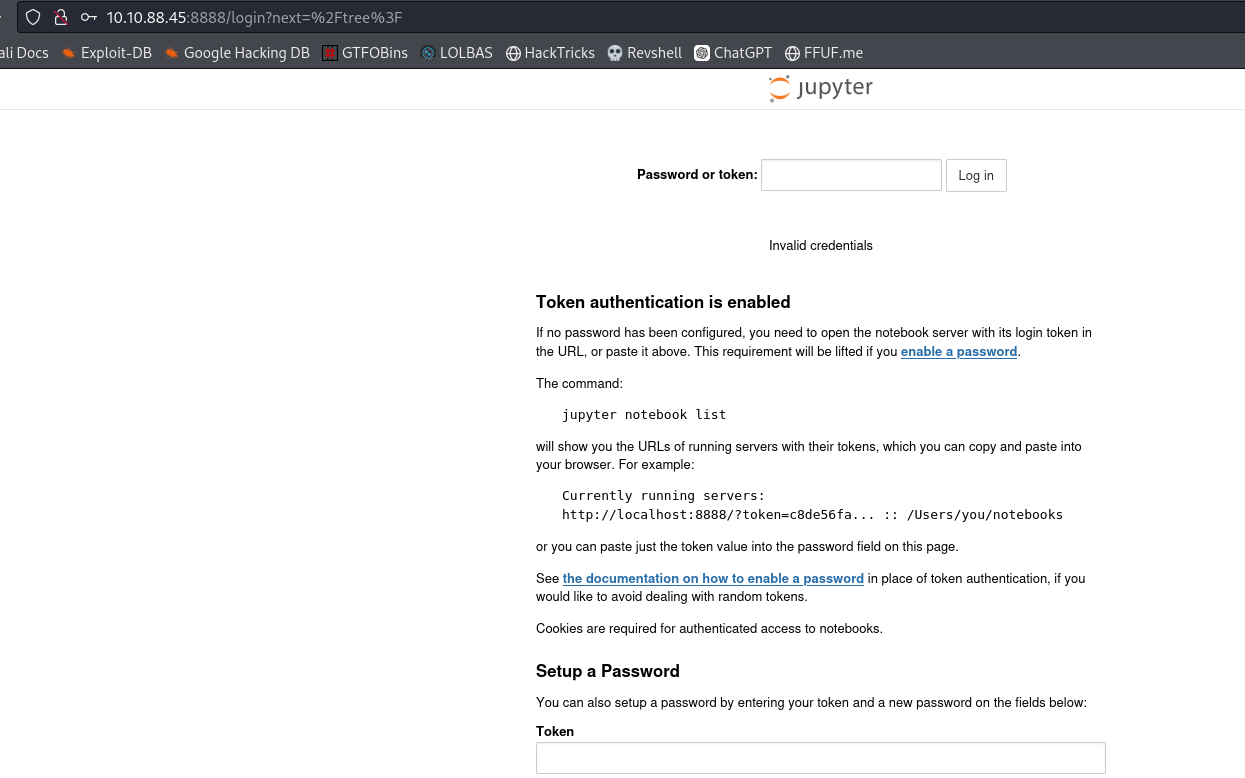Image resolution: width=1245 pixels, height=778 pixels.
Task: Click the Google Hacking DB favicon
Action: pyautogui.click(x=172, y=53)
